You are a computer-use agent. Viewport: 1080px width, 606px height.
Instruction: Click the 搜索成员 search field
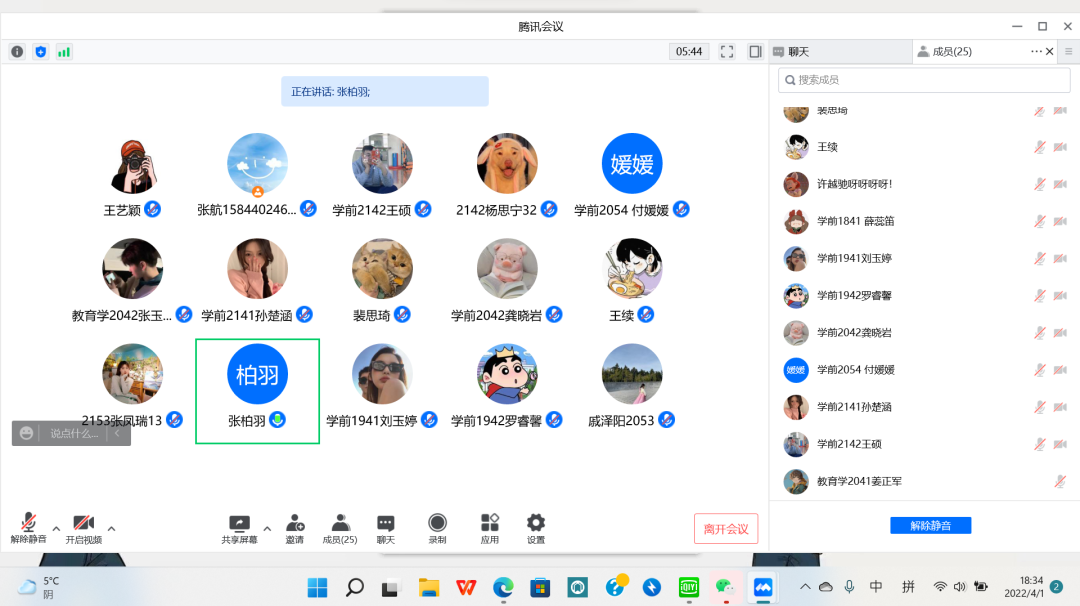(928, 80)
